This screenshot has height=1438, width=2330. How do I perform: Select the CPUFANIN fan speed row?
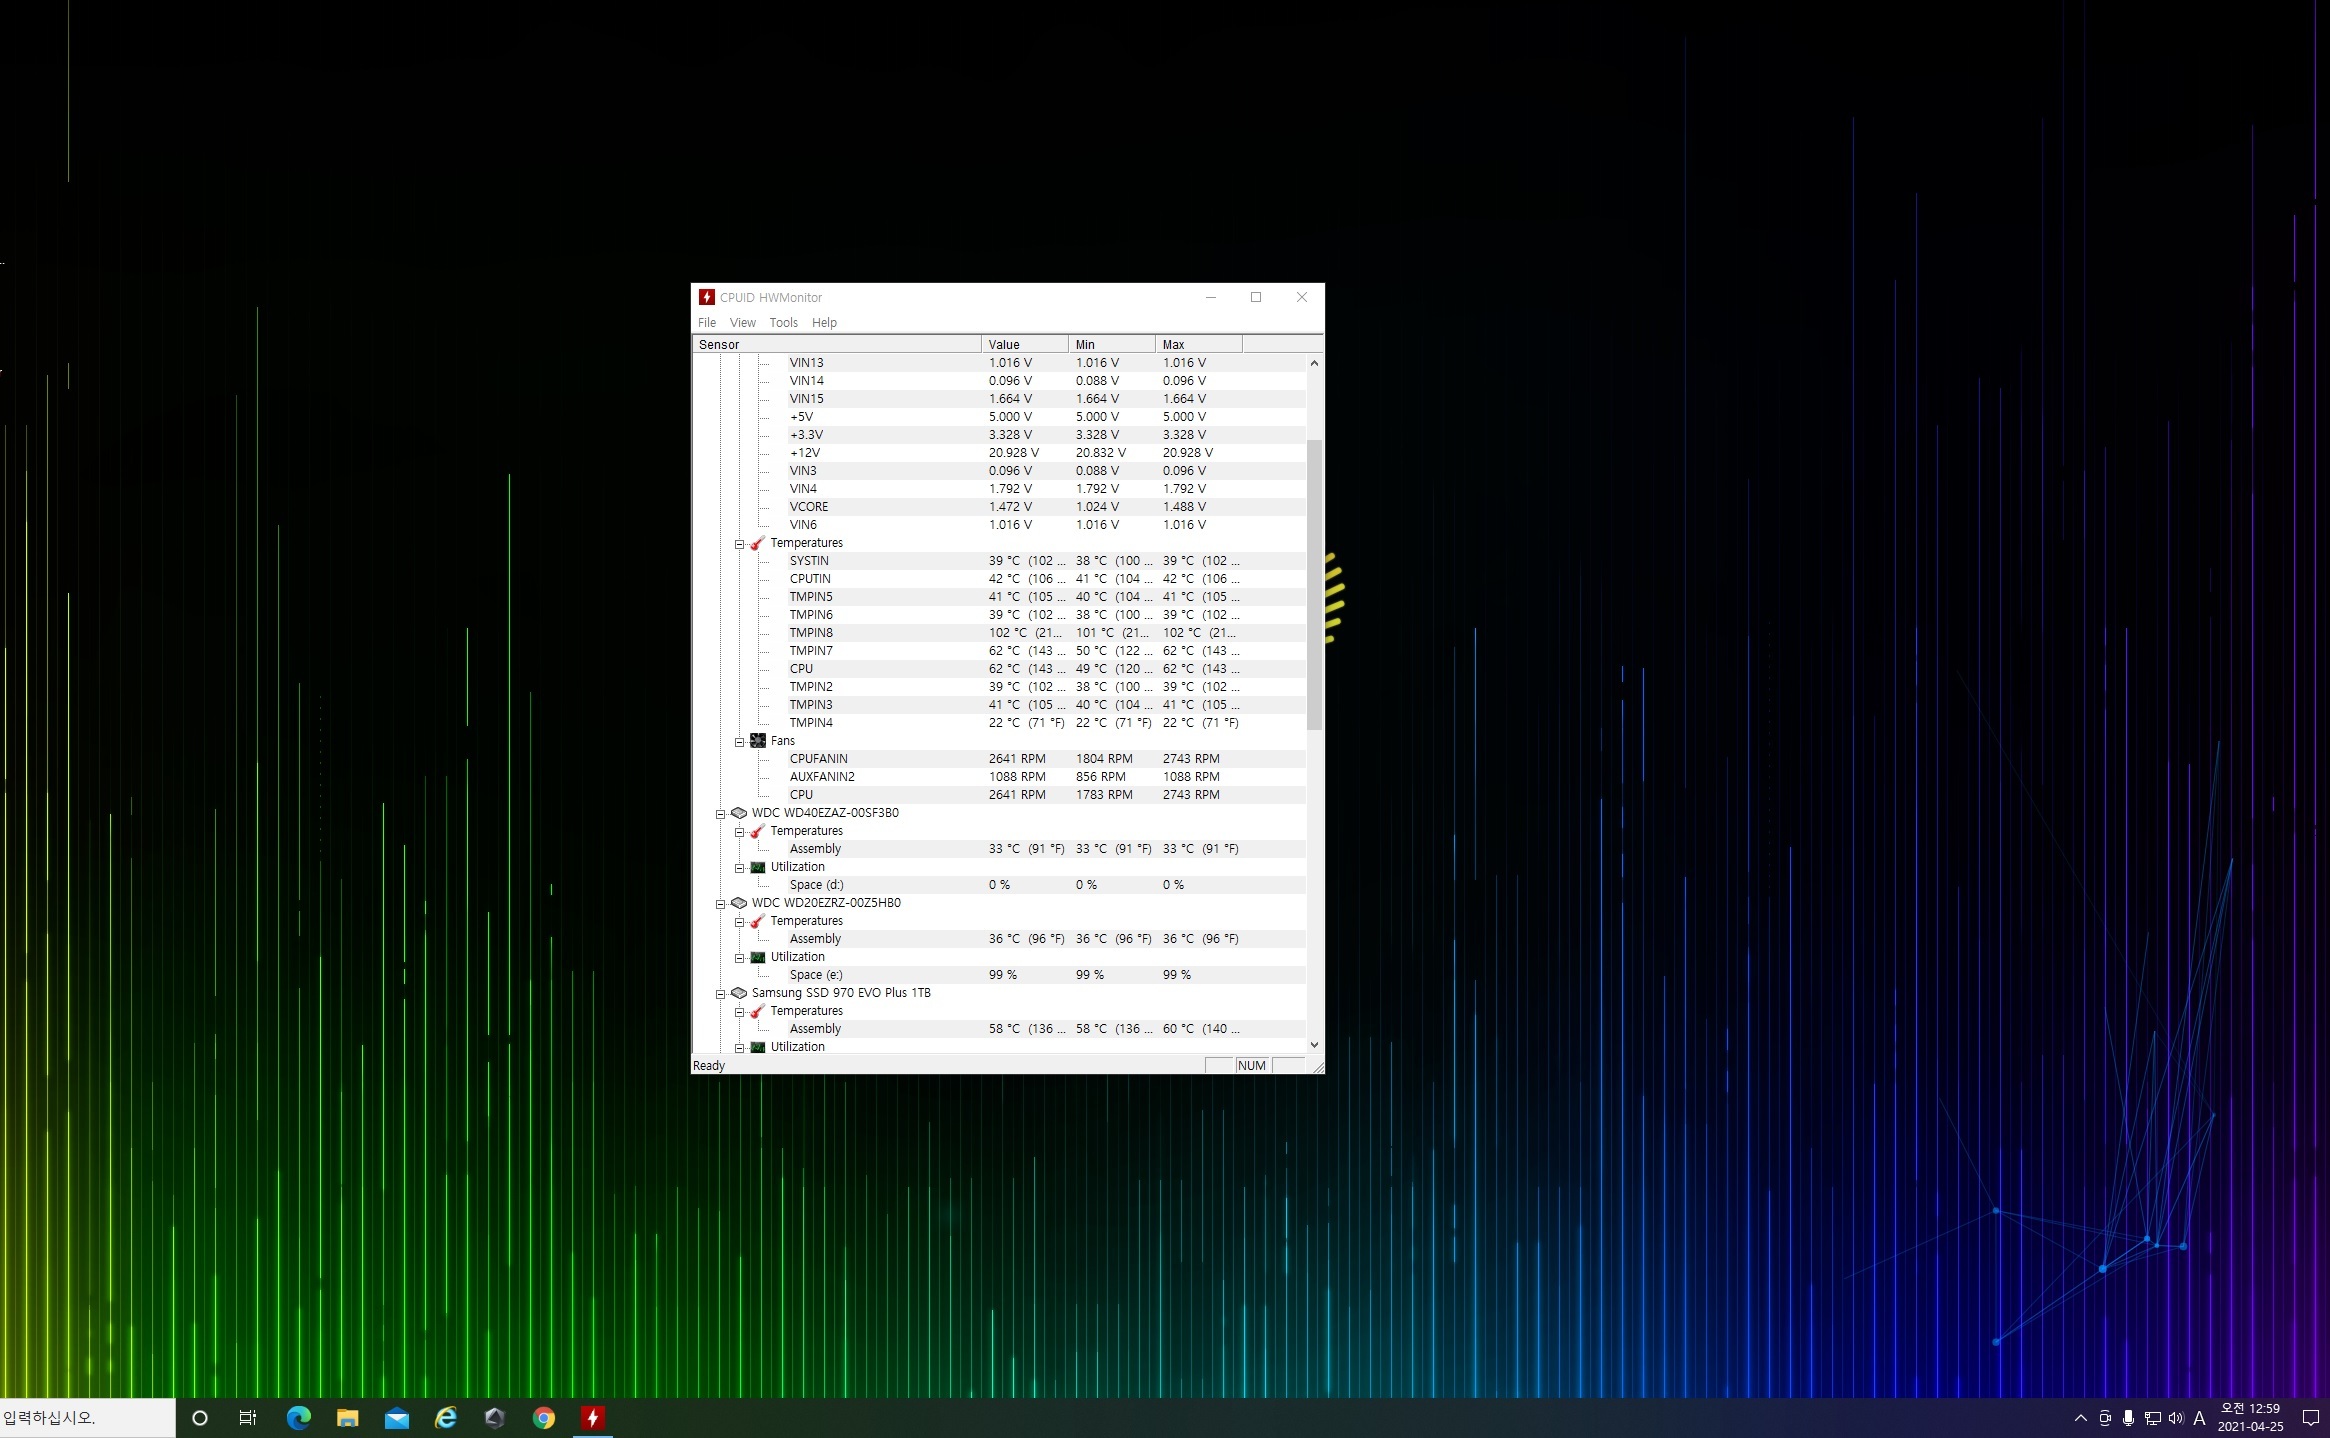pos(1000,759)
